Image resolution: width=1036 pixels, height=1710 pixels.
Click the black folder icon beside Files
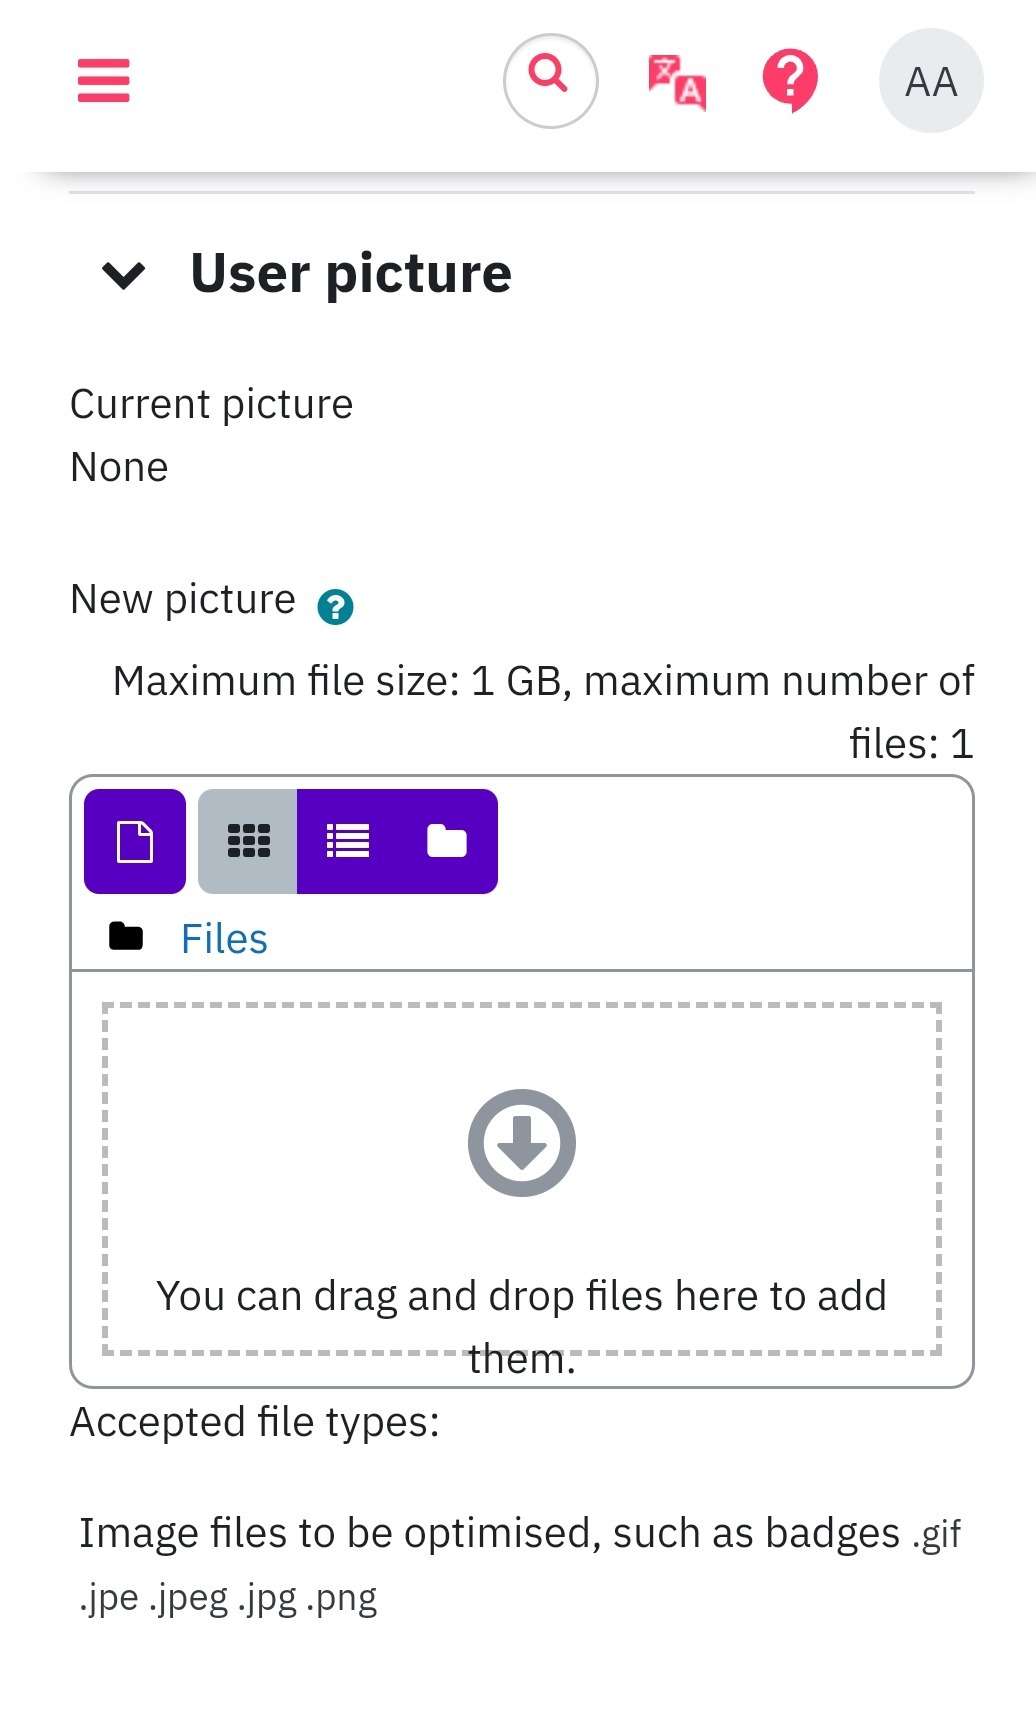[126, 937]
